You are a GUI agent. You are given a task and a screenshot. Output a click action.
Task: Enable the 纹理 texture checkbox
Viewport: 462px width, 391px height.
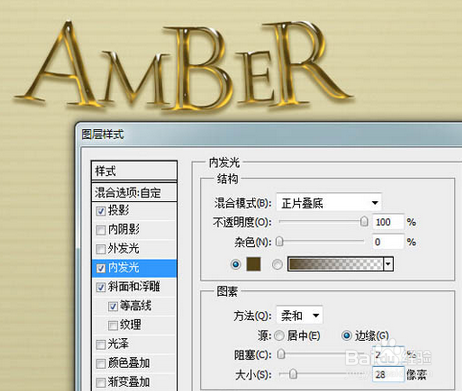(x=113, y=325)
